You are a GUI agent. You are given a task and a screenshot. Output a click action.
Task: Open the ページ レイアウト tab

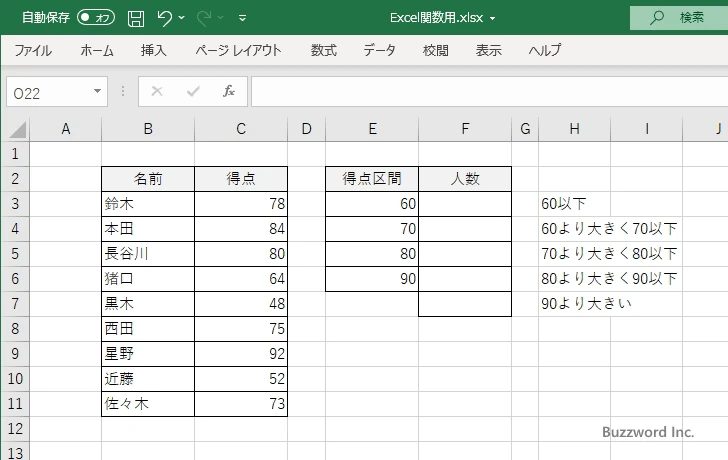[238, 50]
